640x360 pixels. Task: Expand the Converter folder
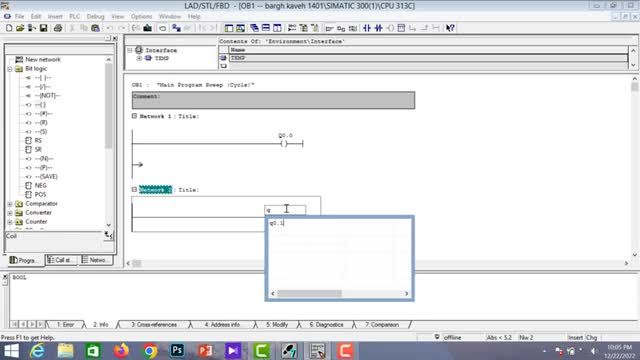tap(10, 213)
